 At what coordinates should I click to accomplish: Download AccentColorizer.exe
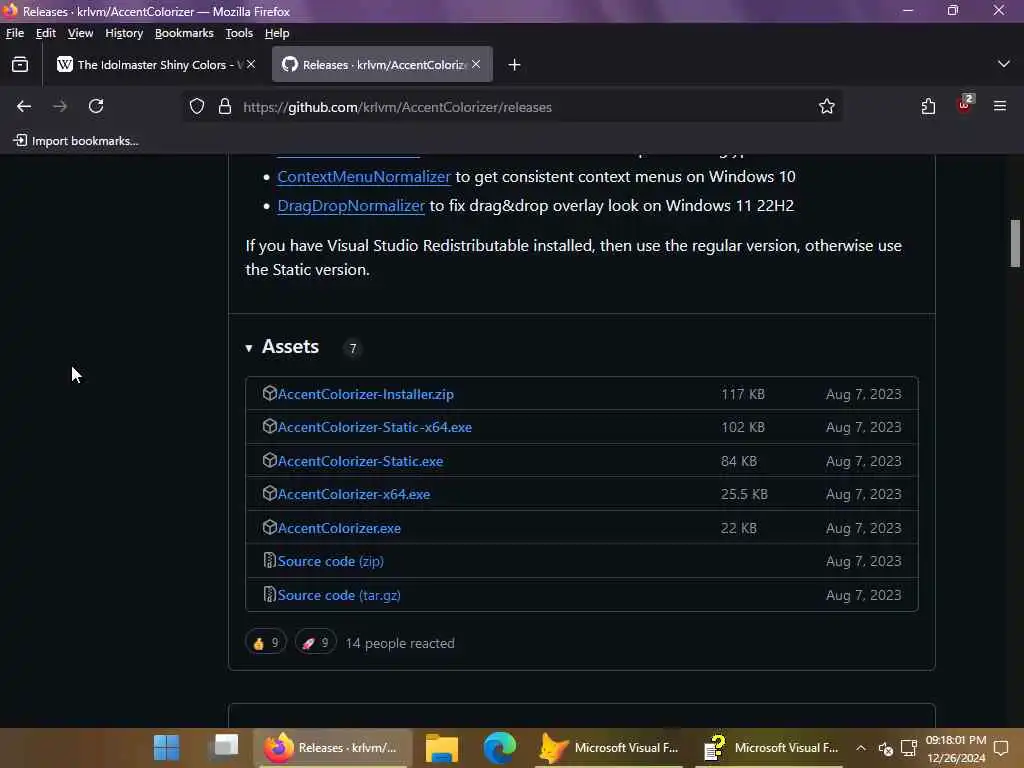pyautogui.click(x=340, y=528)
